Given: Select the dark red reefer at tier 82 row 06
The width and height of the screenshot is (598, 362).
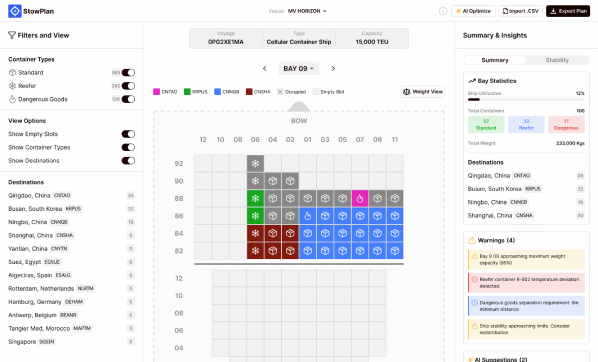Looking at the screenshot, I should pos(255,251).
